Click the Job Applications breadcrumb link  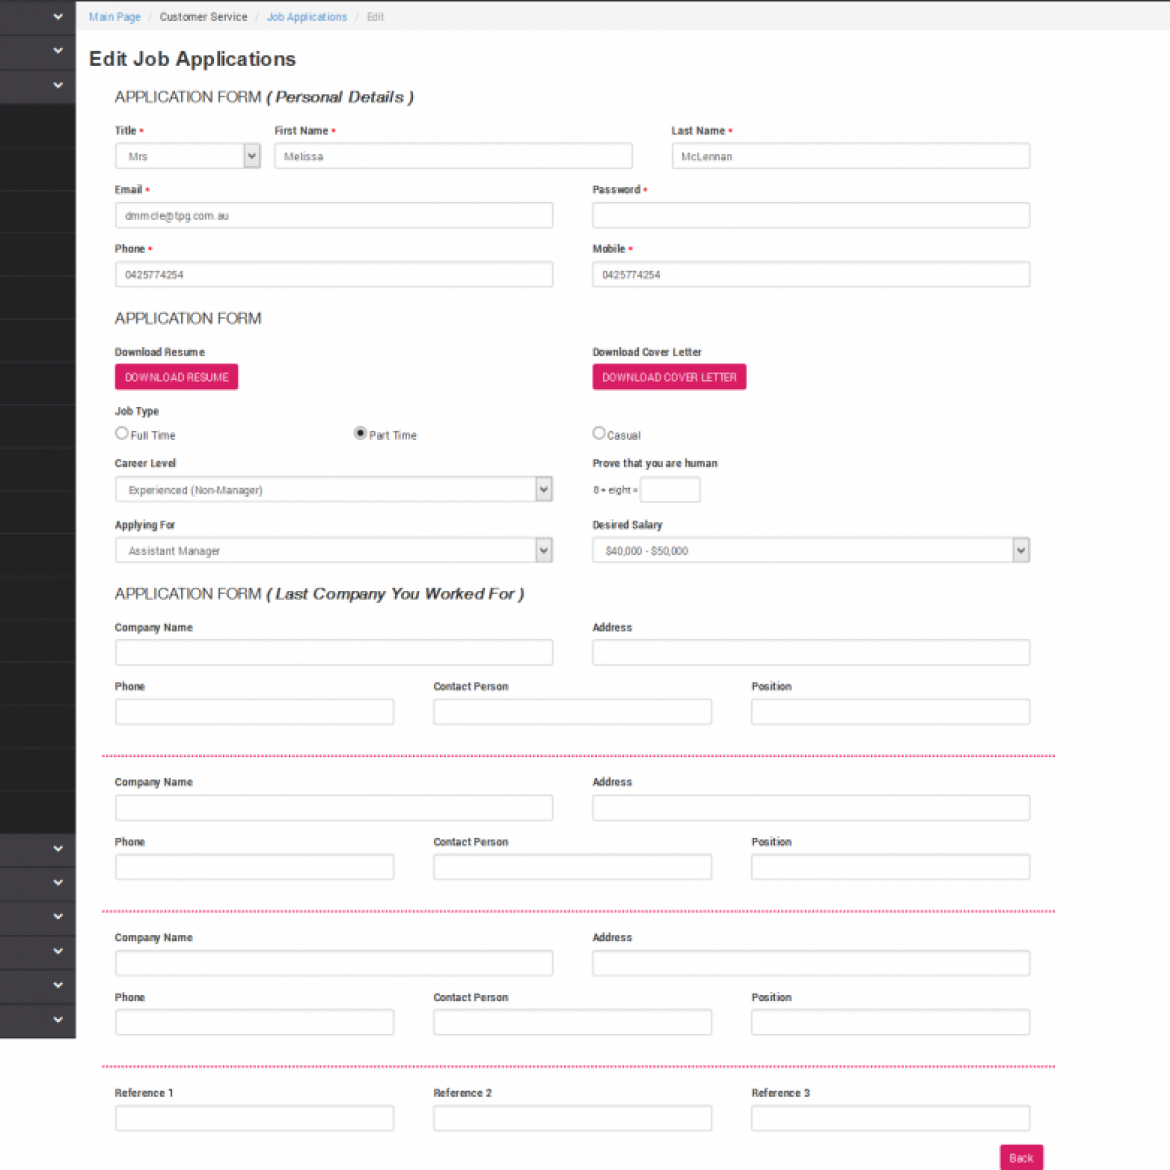pyautogui.click(x=307, y=16)
